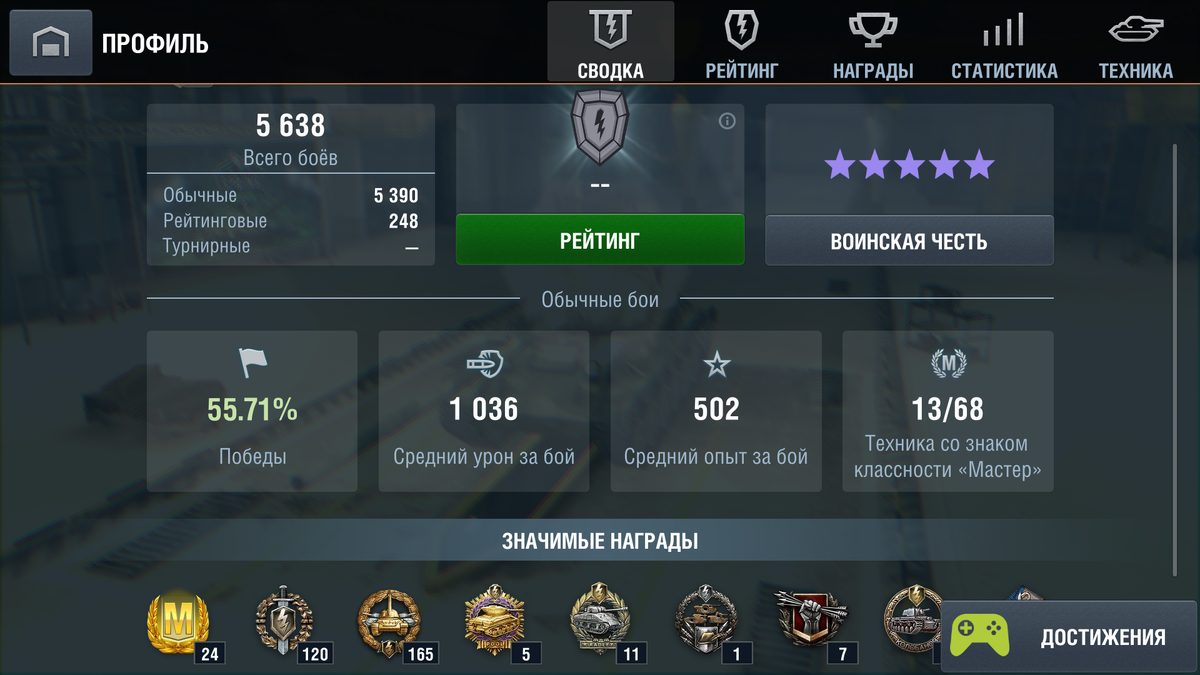Click the vertical scrollbar on right
This screenshot has height=675, width=1200.
tap(1176, 360)
